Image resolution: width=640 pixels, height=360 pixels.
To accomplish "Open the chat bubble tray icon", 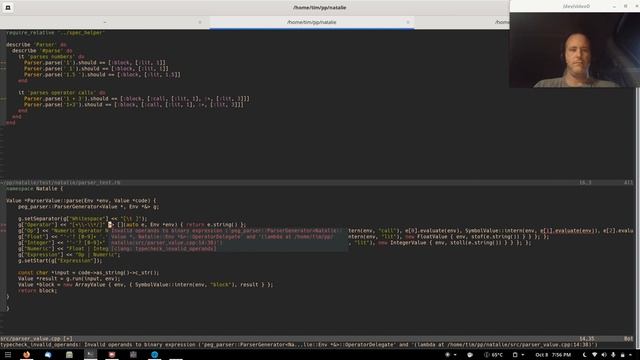I will 470,355.
